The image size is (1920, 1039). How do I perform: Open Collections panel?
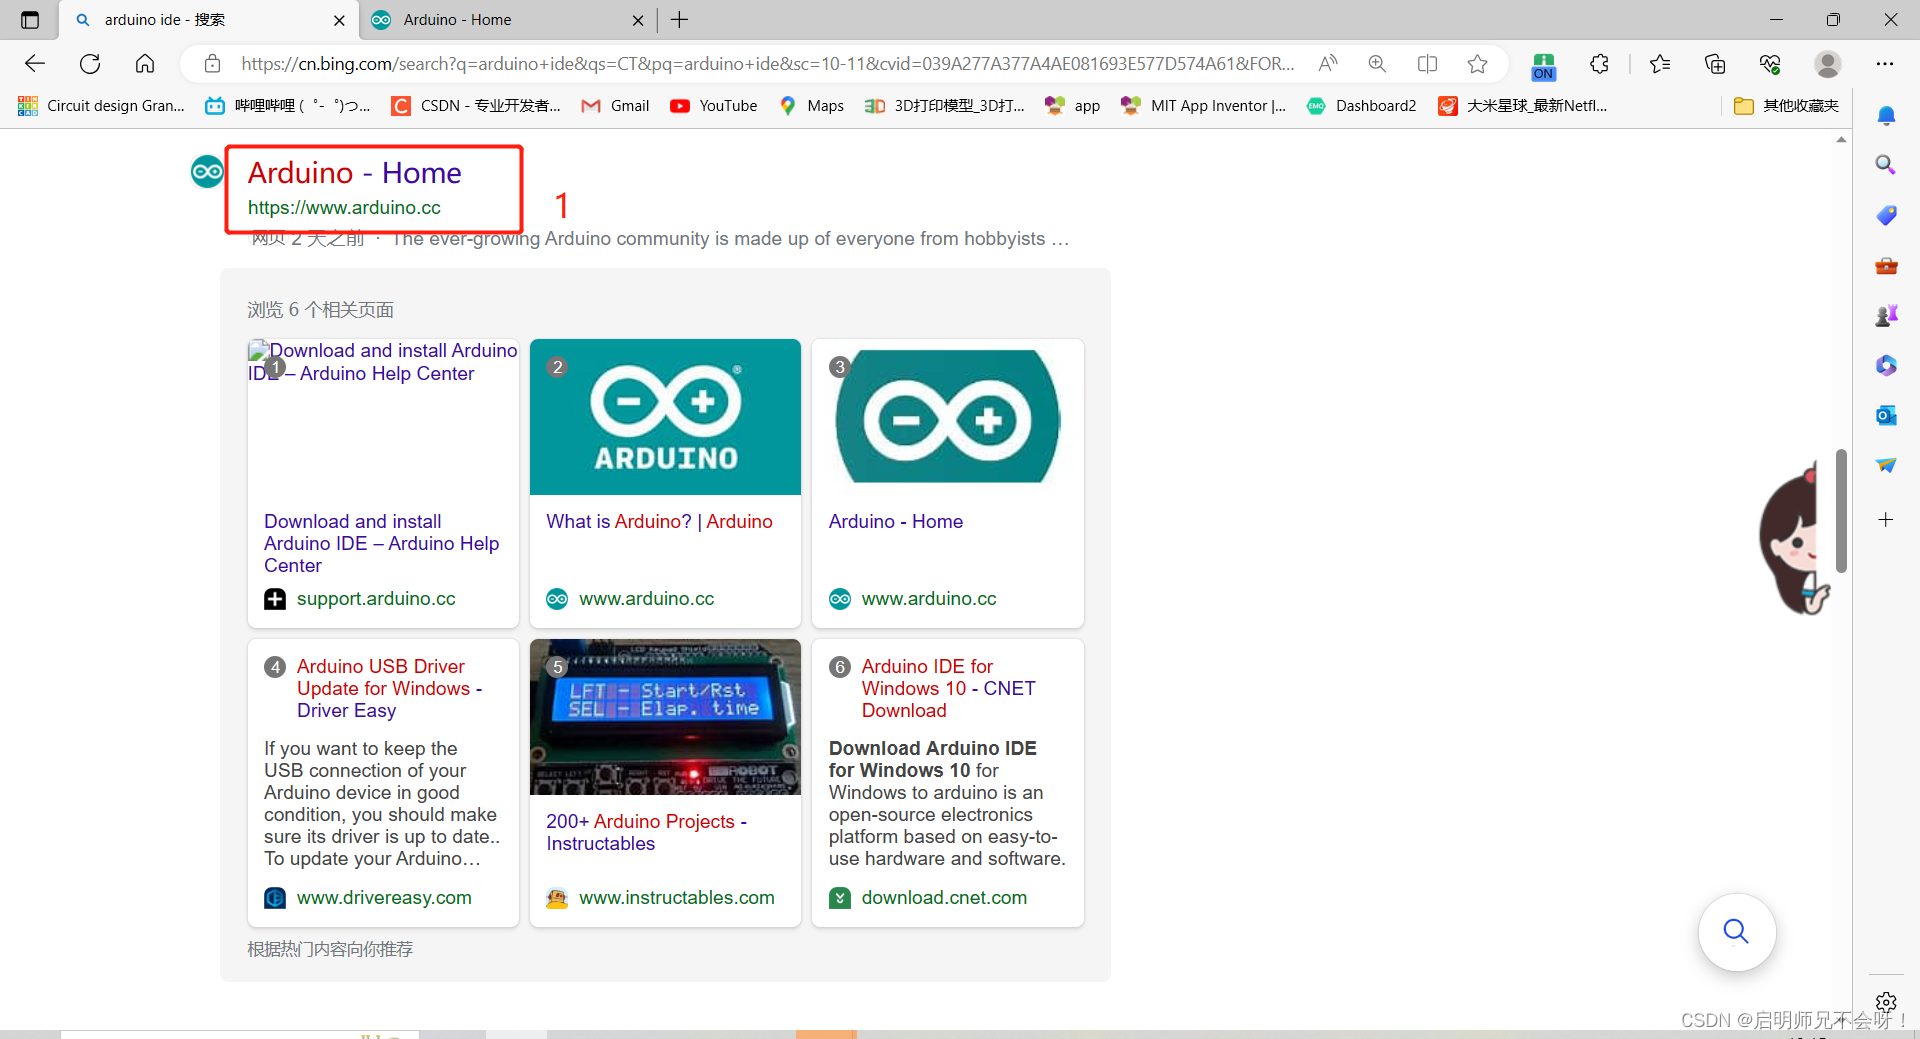coord(1715,64)
